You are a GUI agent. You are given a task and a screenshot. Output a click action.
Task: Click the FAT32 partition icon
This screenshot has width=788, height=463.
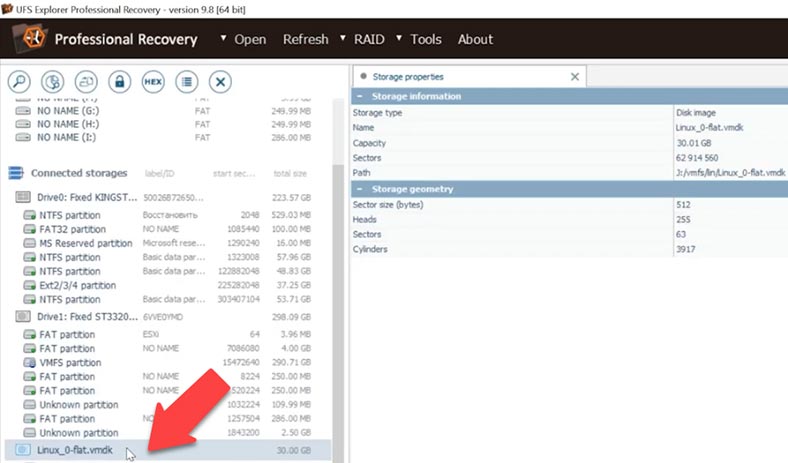pyautogui.click(x=30, y=229)
